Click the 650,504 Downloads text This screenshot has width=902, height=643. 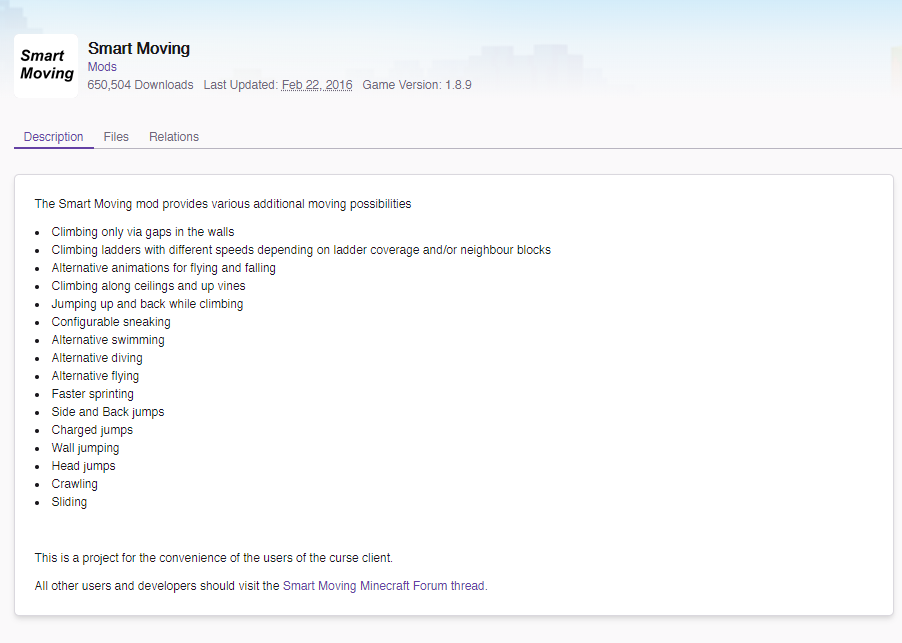click(140, 85)
